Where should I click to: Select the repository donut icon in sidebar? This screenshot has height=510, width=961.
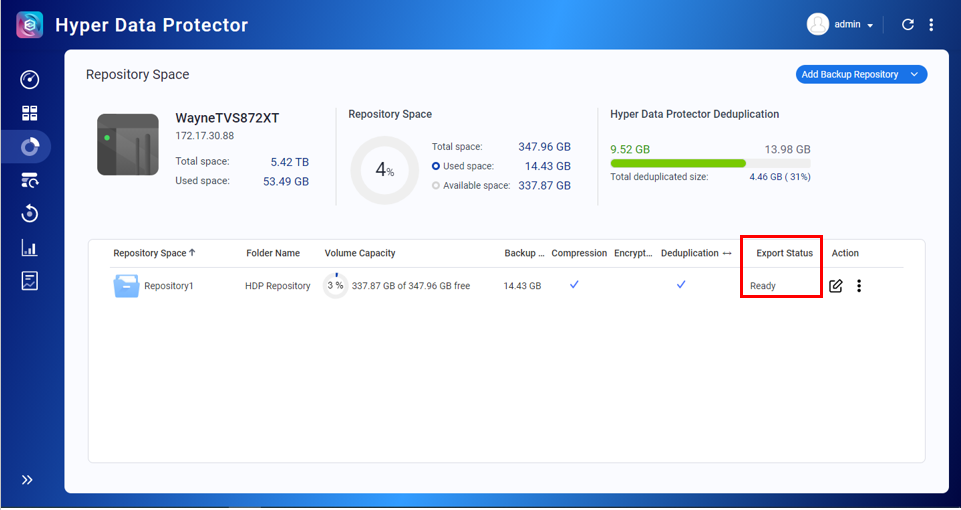click(x=29, y=147)
